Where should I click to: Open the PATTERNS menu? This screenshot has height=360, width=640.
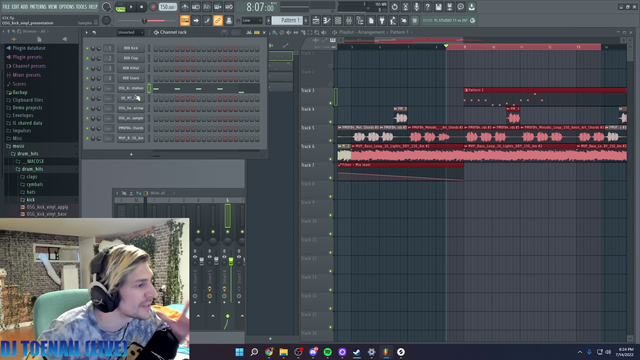(38, 7)
